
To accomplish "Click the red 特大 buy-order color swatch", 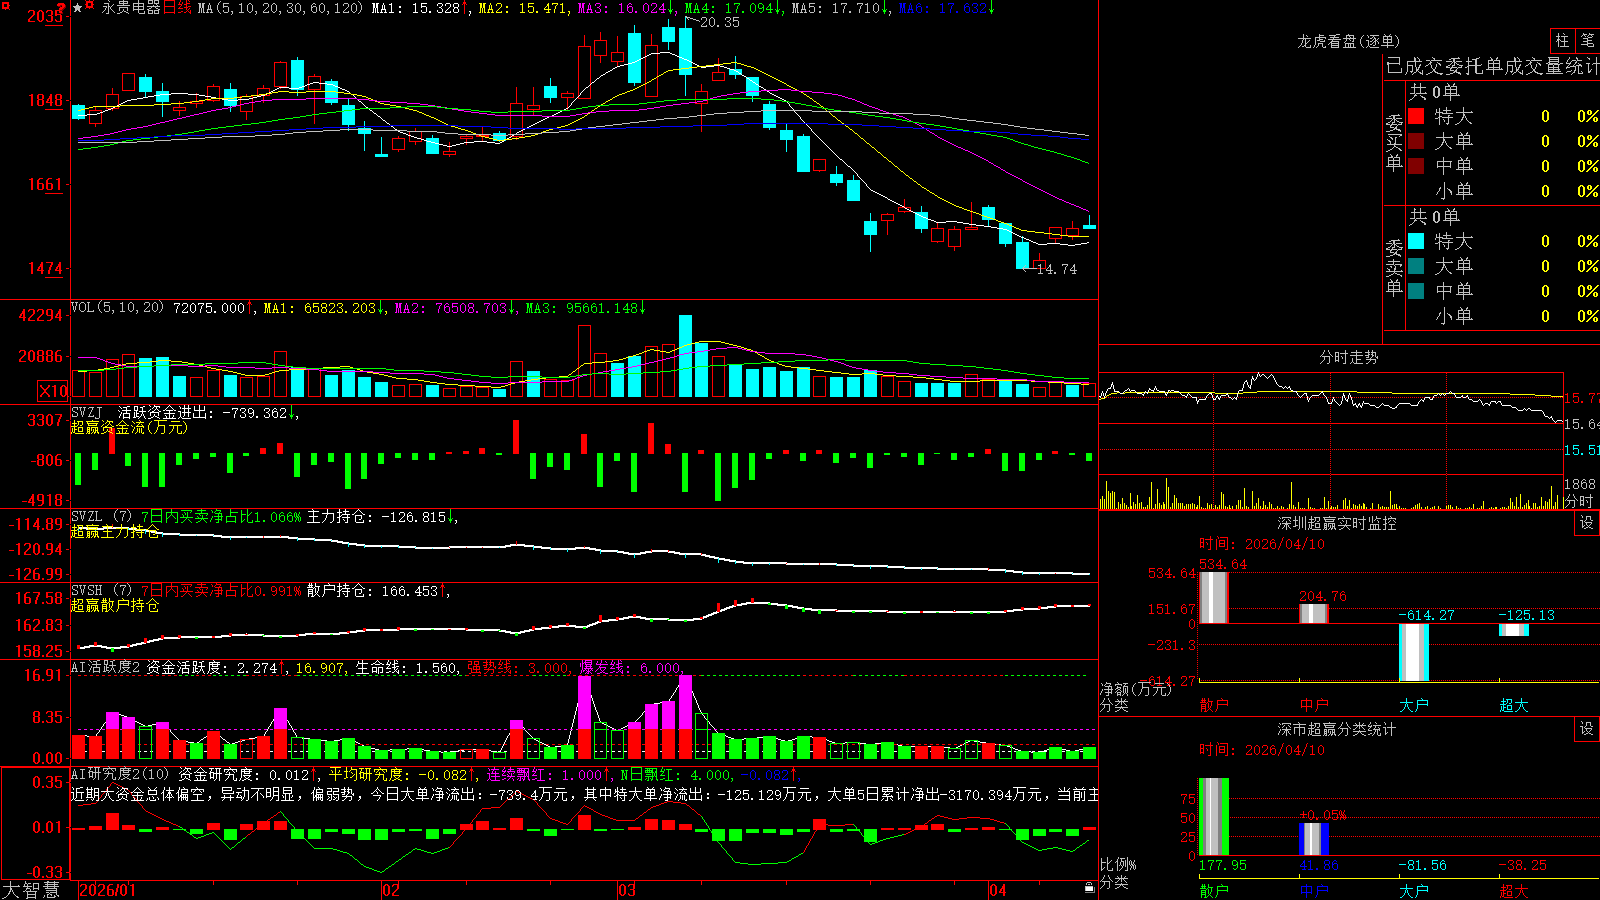I will coord(1416,116).
